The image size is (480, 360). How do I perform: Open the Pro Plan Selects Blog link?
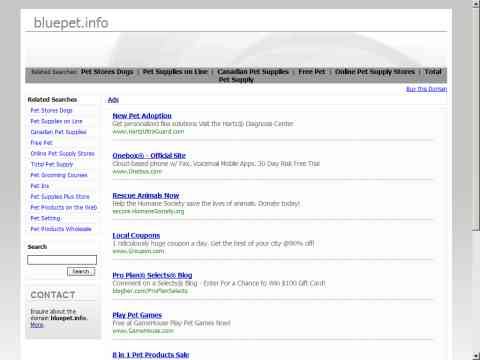[152, 275]
